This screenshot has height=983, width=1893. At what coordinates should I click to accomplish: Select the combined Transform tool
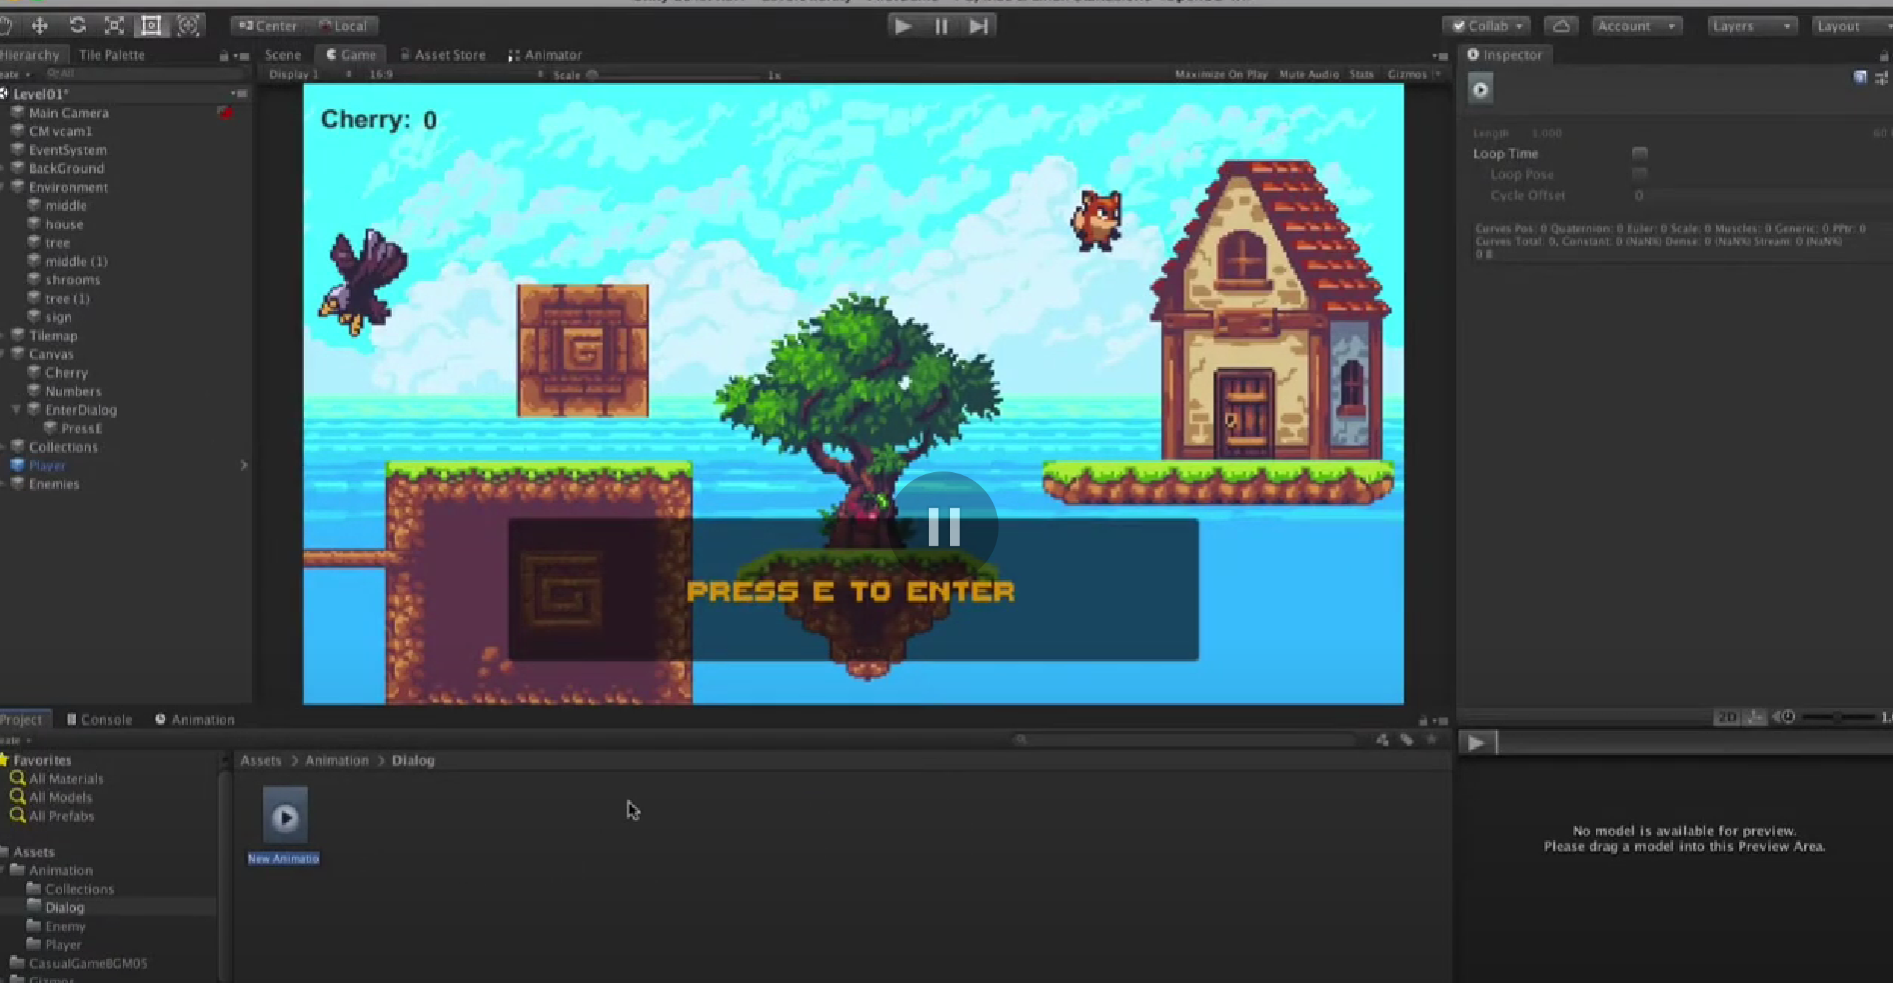coord(188,25)
